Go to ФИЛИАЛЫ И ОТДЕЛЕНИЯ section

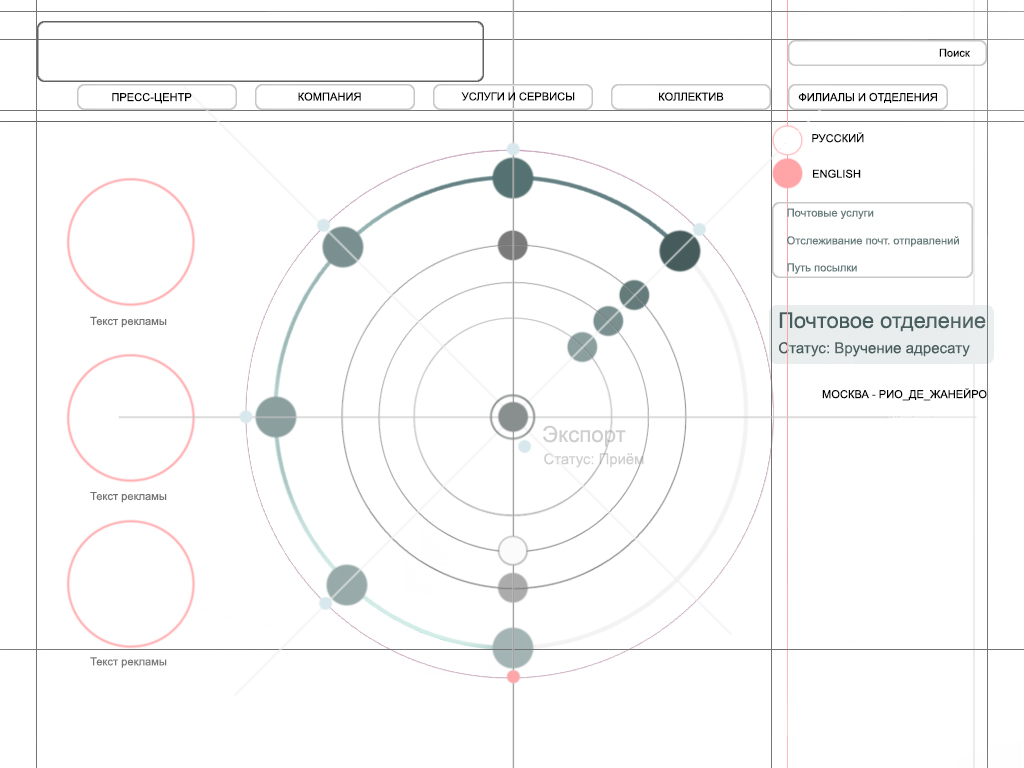[x=868, y=97]
